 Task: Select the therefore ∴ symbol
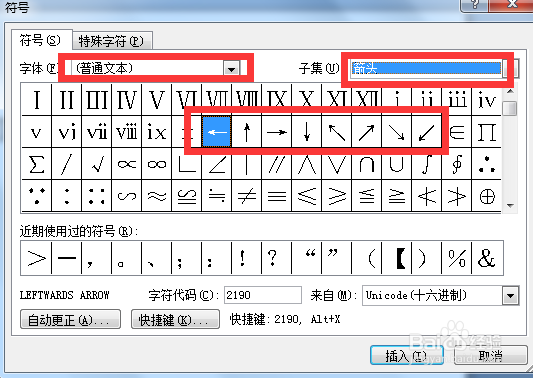(x=486, y=164)
